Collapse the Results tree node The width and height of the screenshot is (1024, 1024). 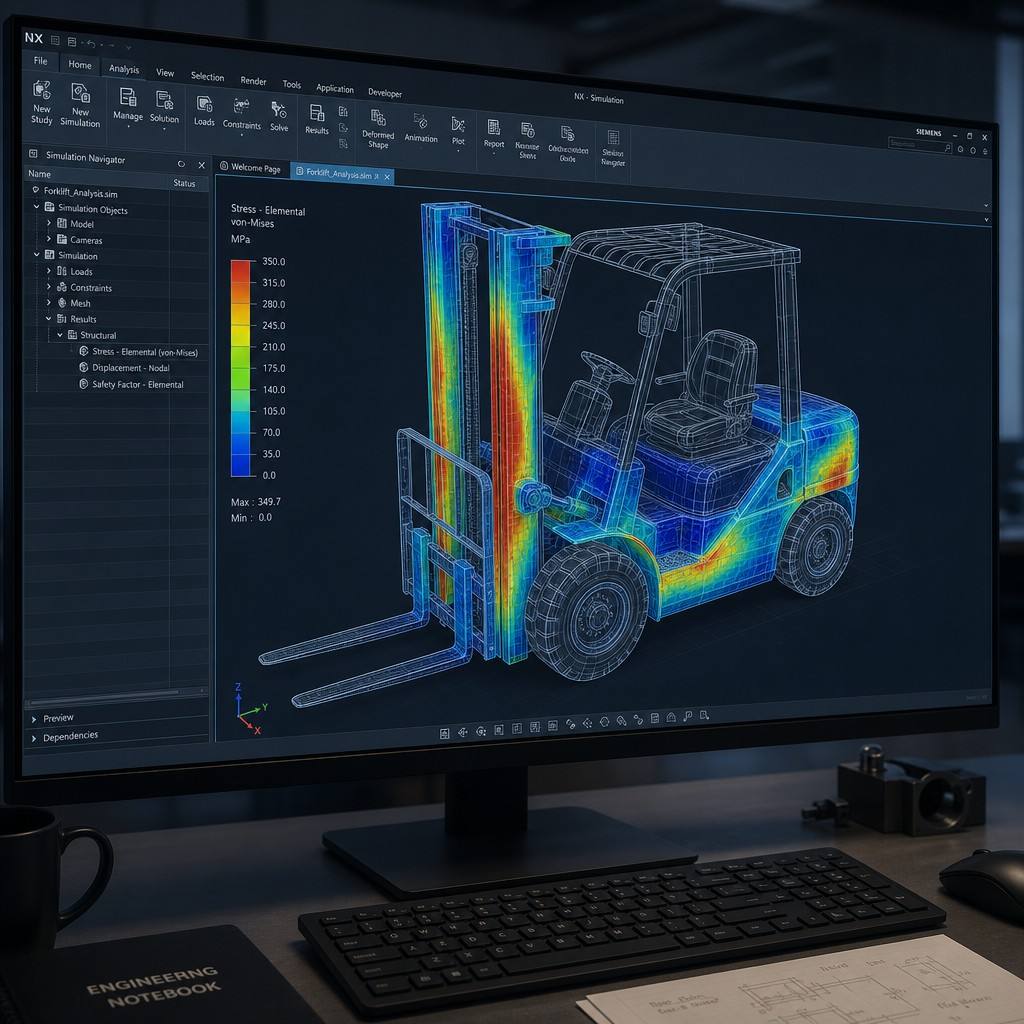click(48, 318)
